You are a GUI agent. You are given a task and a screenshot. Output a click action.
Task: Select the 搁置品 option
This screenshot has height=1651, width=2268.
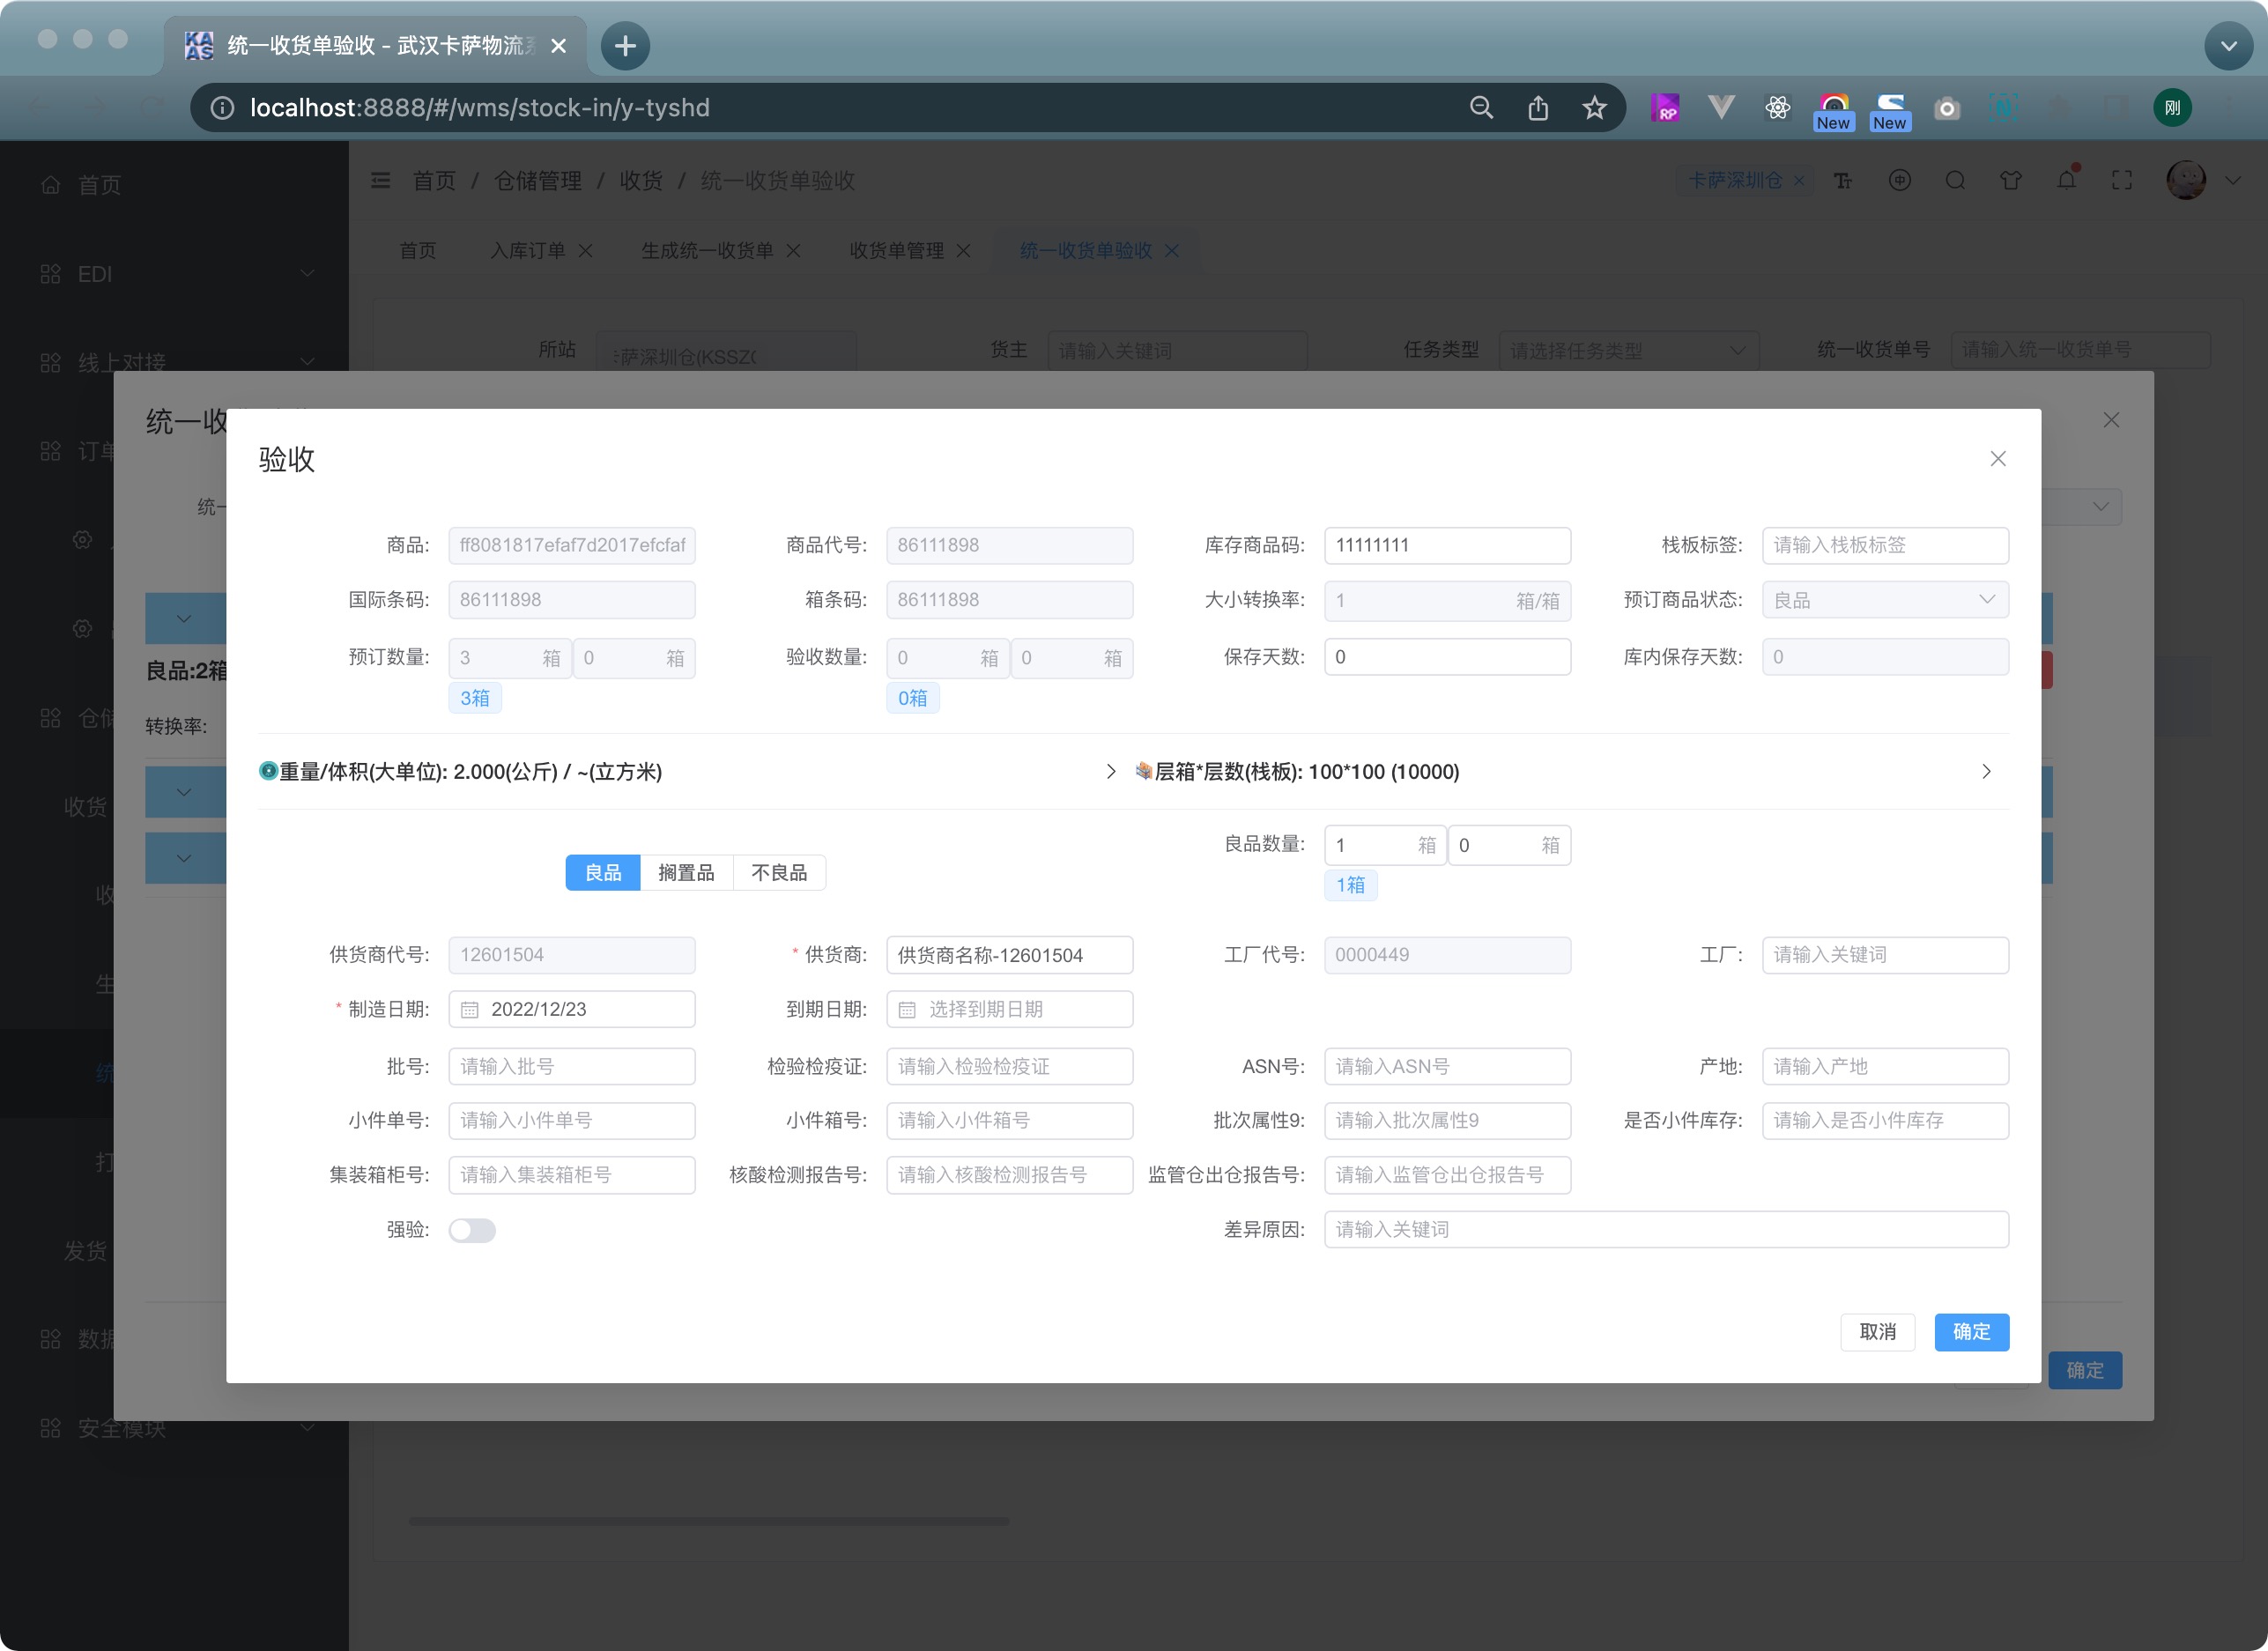tap(686, 873)
